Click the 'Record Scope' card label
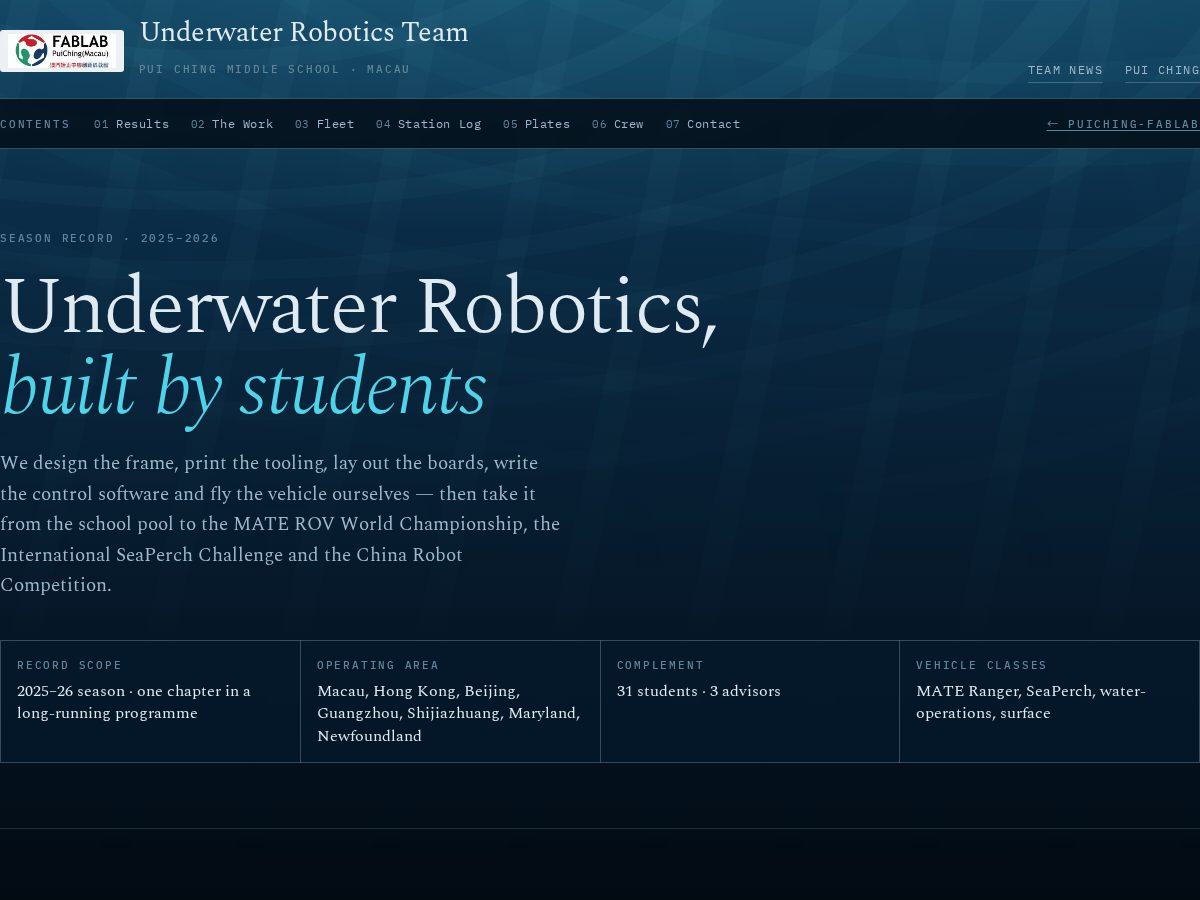This screenshot has width=1200, height=900. 69,665
